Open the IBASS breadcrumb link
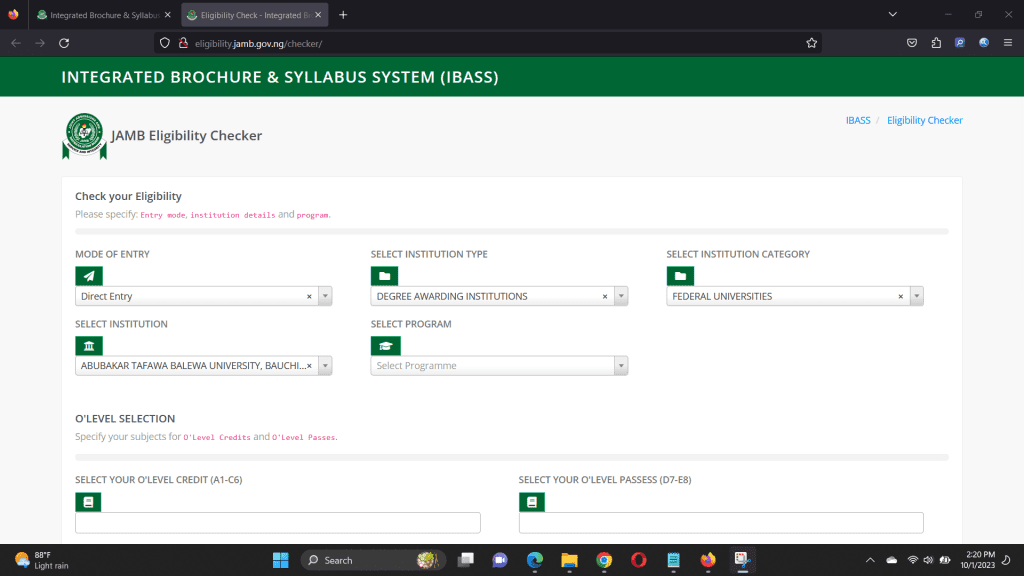Screen dimensions: 1024x576 click(857, 120)
